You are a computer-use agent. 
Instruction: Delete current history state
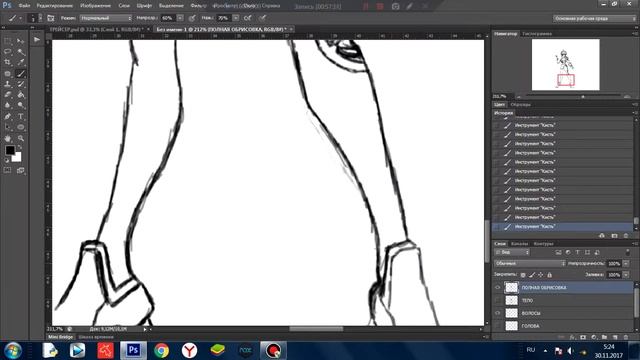tap(626, 236)
